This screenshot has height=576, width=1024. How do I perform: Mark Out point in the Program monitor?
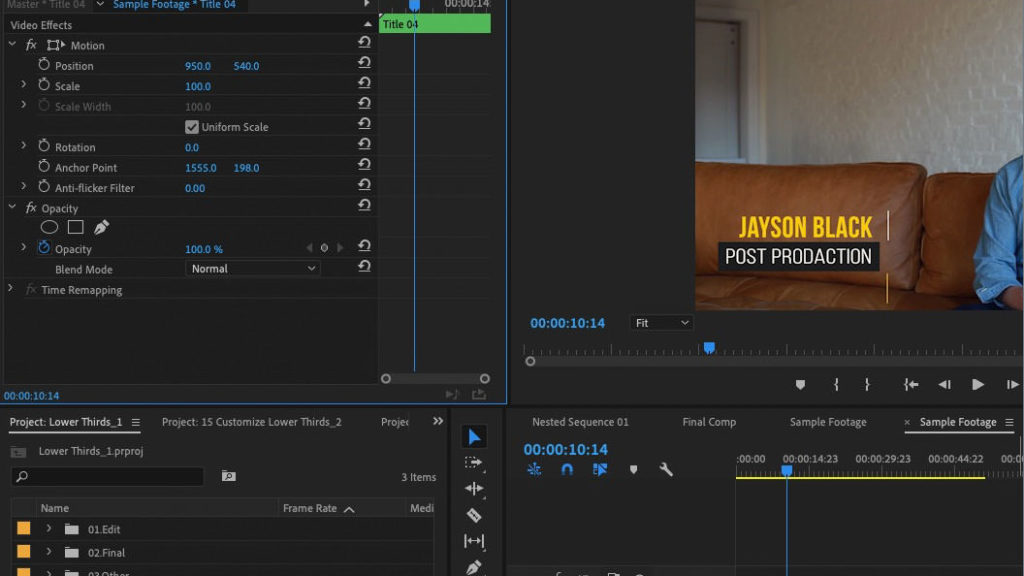[x=867, y=385]
